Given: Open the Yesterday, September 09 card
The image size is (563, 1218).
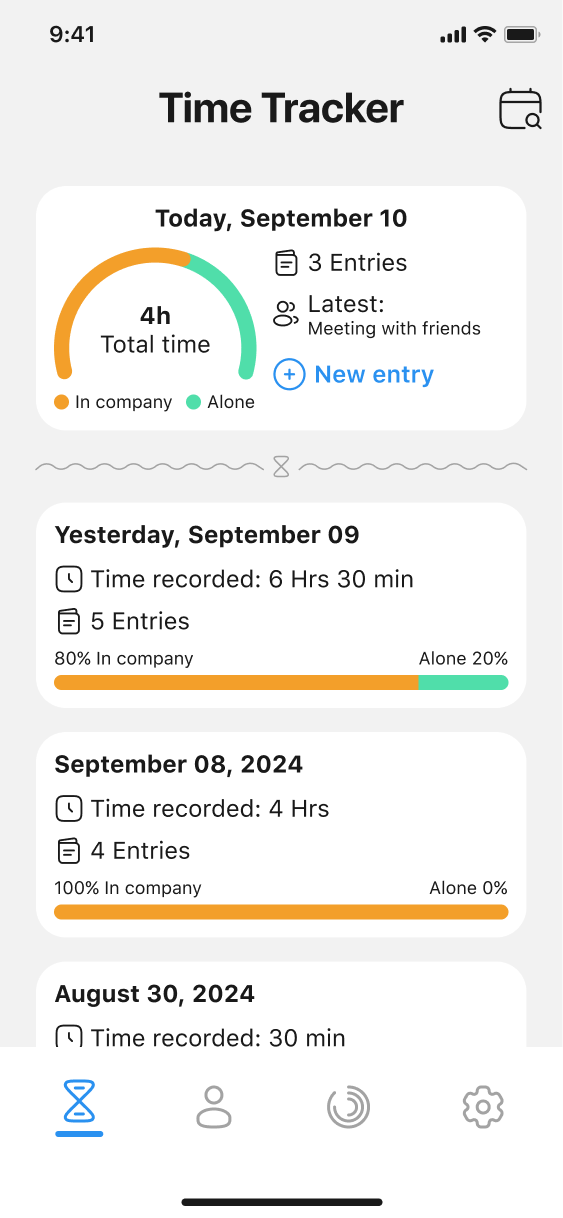Looking at the screenshot, I should 281,605.
